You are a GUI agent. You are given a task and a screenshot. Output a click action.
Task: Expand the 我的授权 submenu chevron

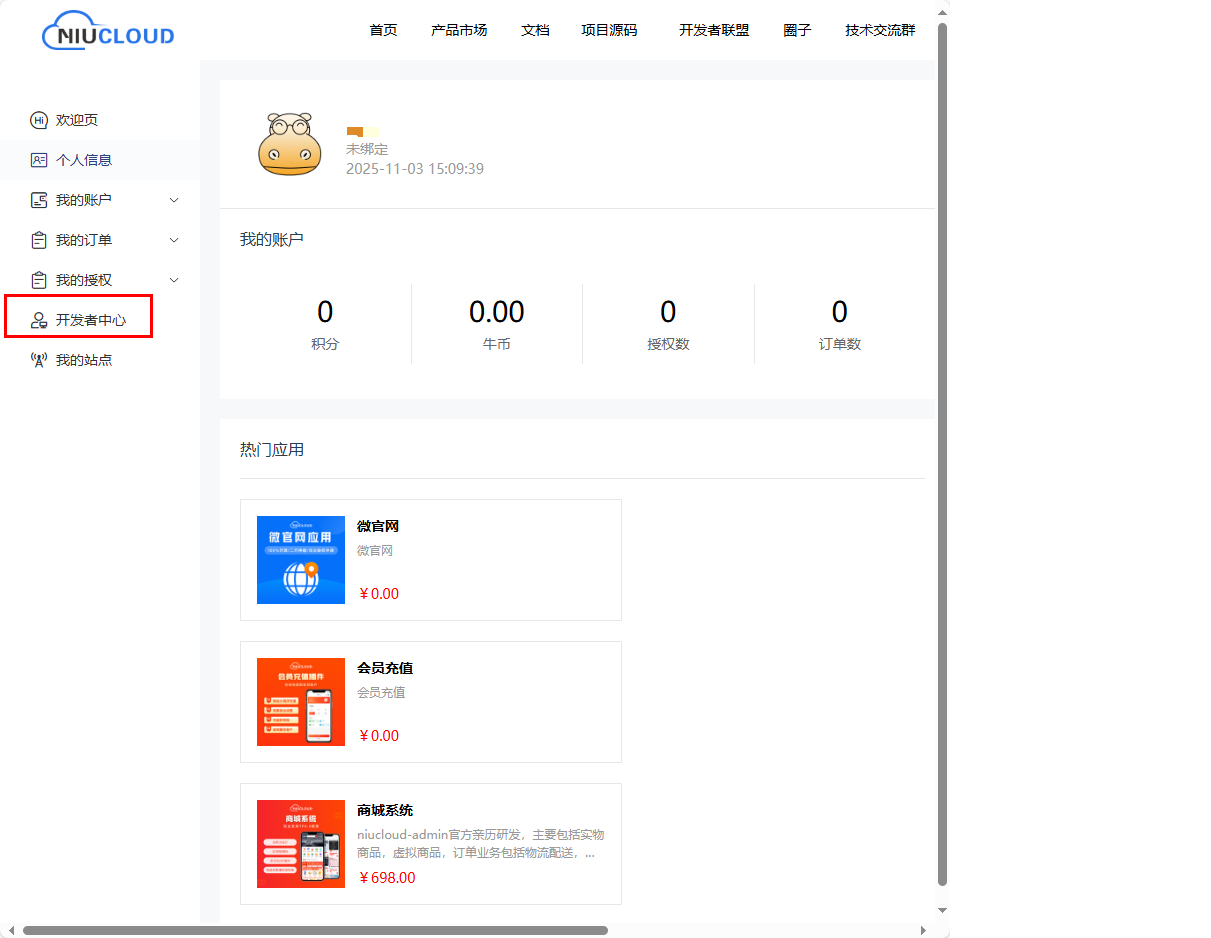pyautogui.click(x=174, y=280)
